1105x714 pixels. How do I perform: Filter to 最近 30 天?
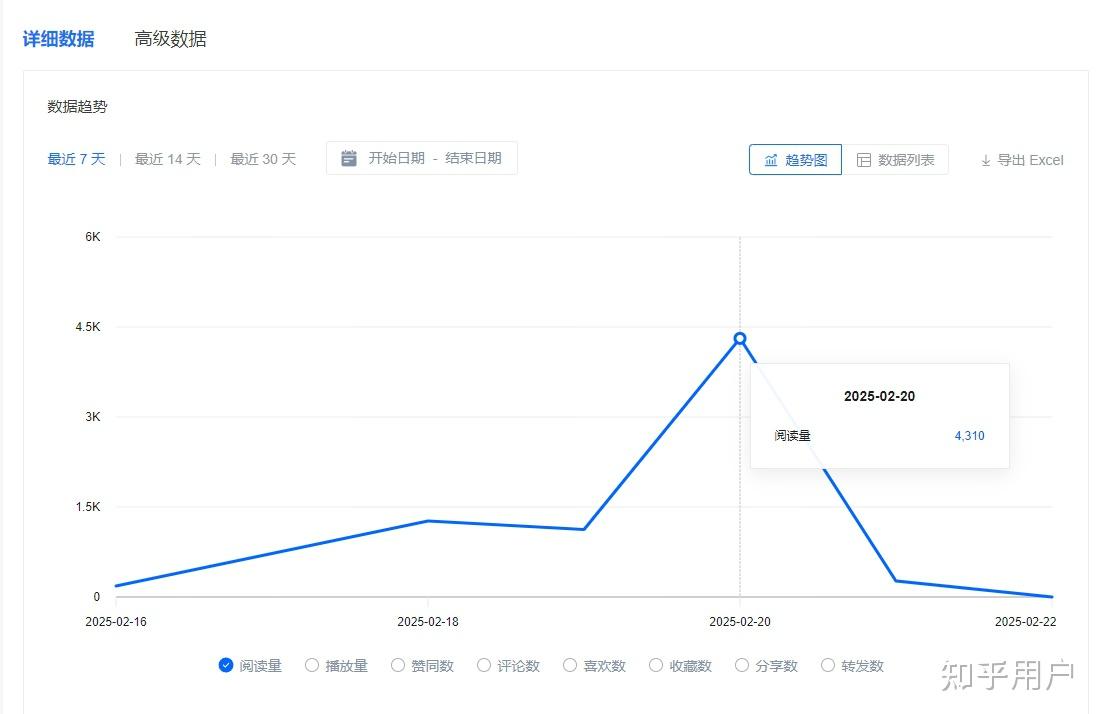[263, 159]
